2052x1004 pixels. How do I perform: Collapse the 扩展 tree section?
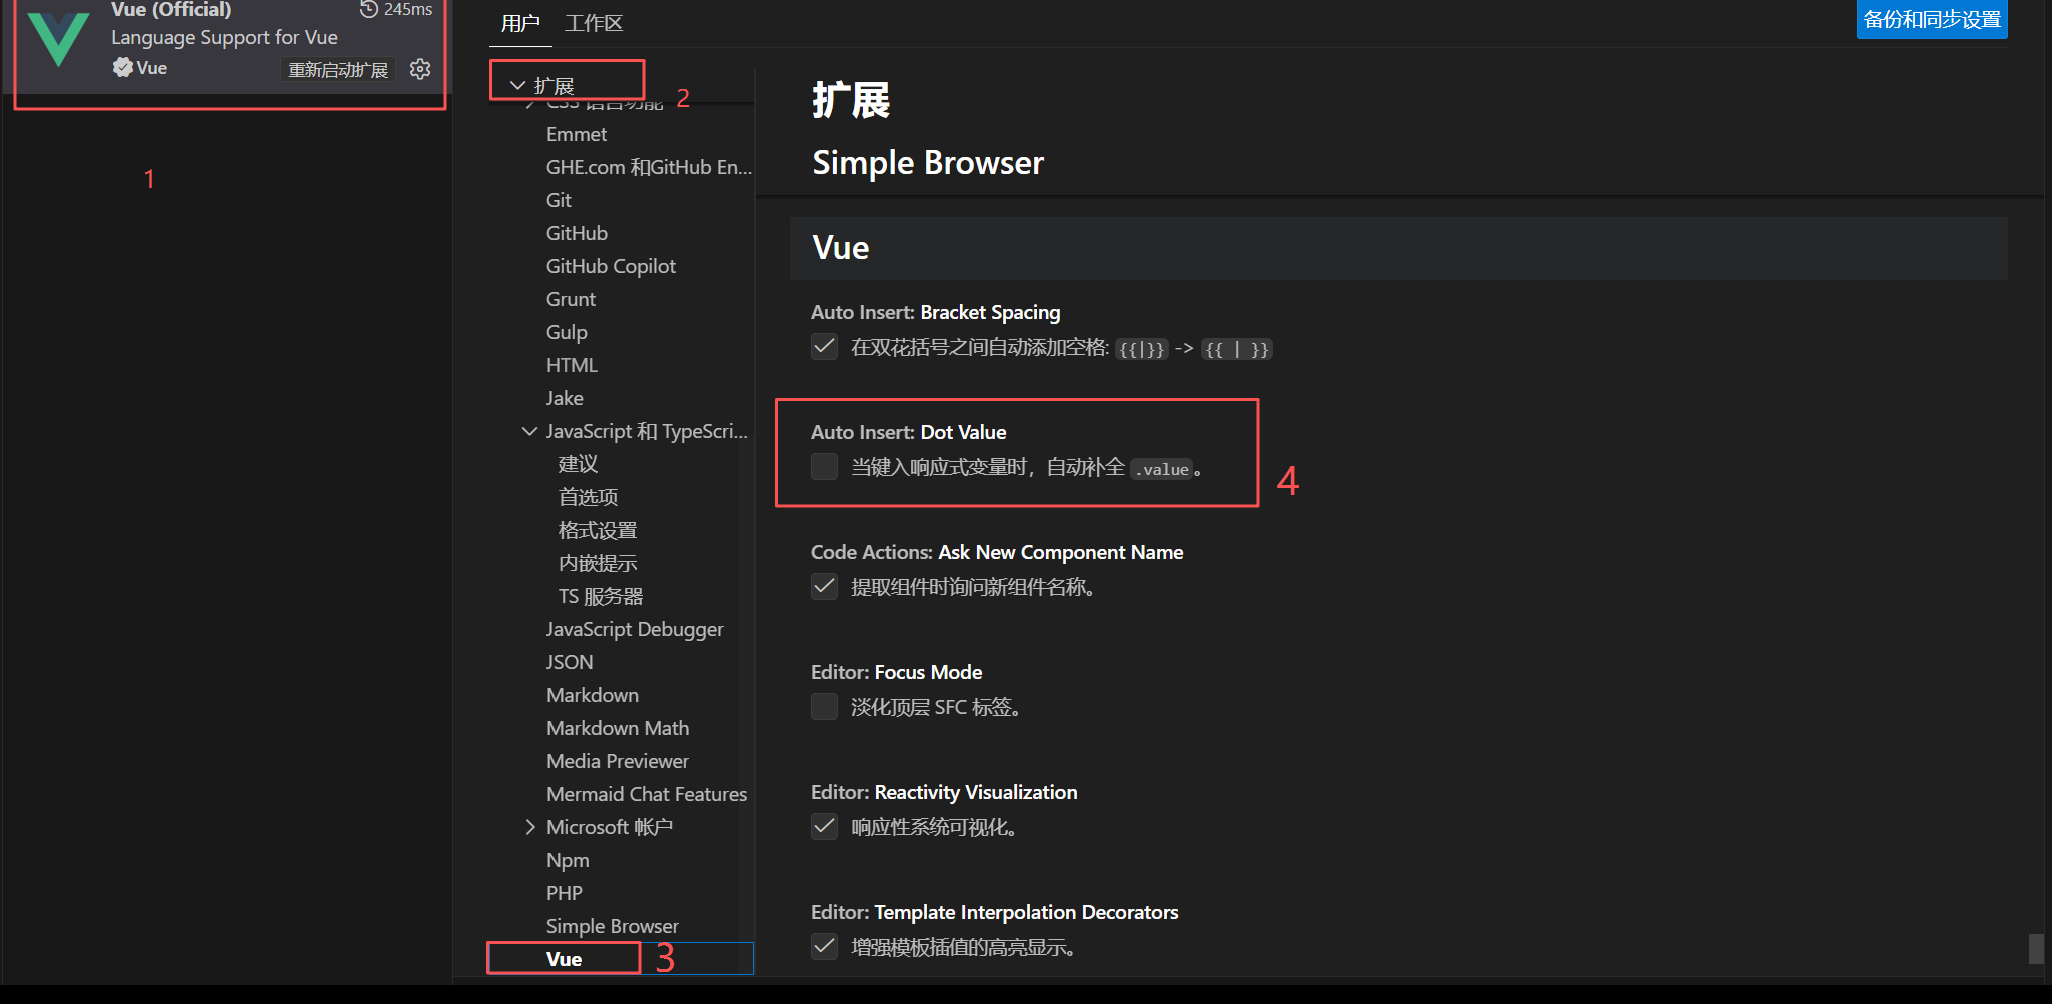[517, 86]
